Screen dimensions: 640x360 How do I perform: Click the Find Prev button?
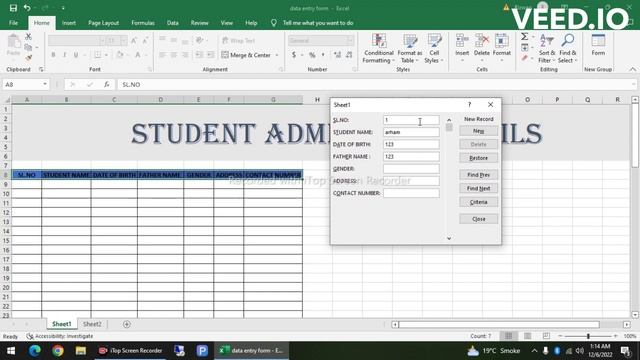478,175
